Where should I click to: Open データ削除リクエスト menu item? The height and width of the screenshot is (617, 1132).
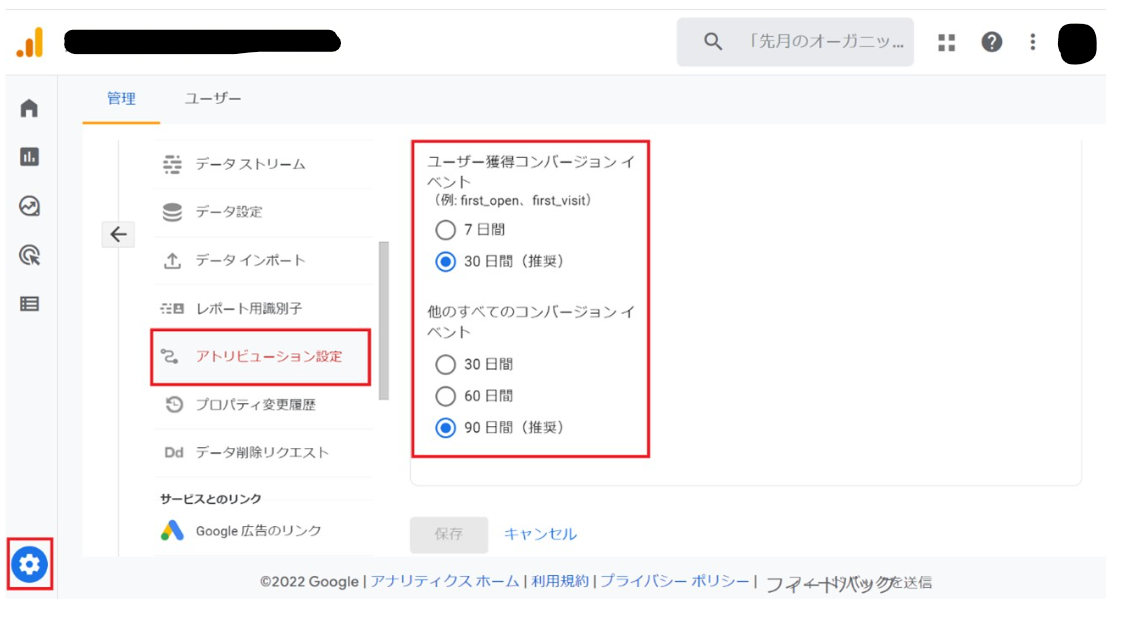click(263, 452)
